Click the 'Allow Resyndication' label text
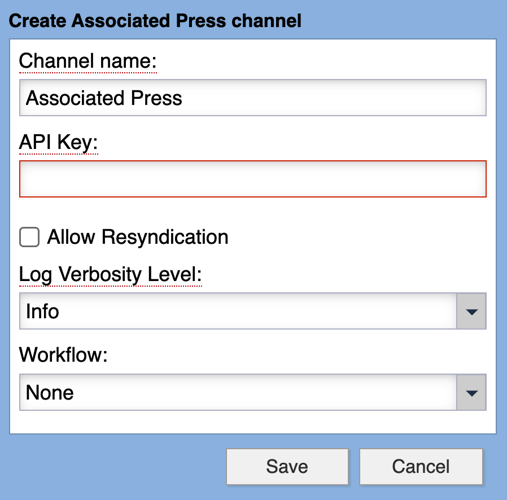This screenshot has width=507, height=500. tap(138, 237)
